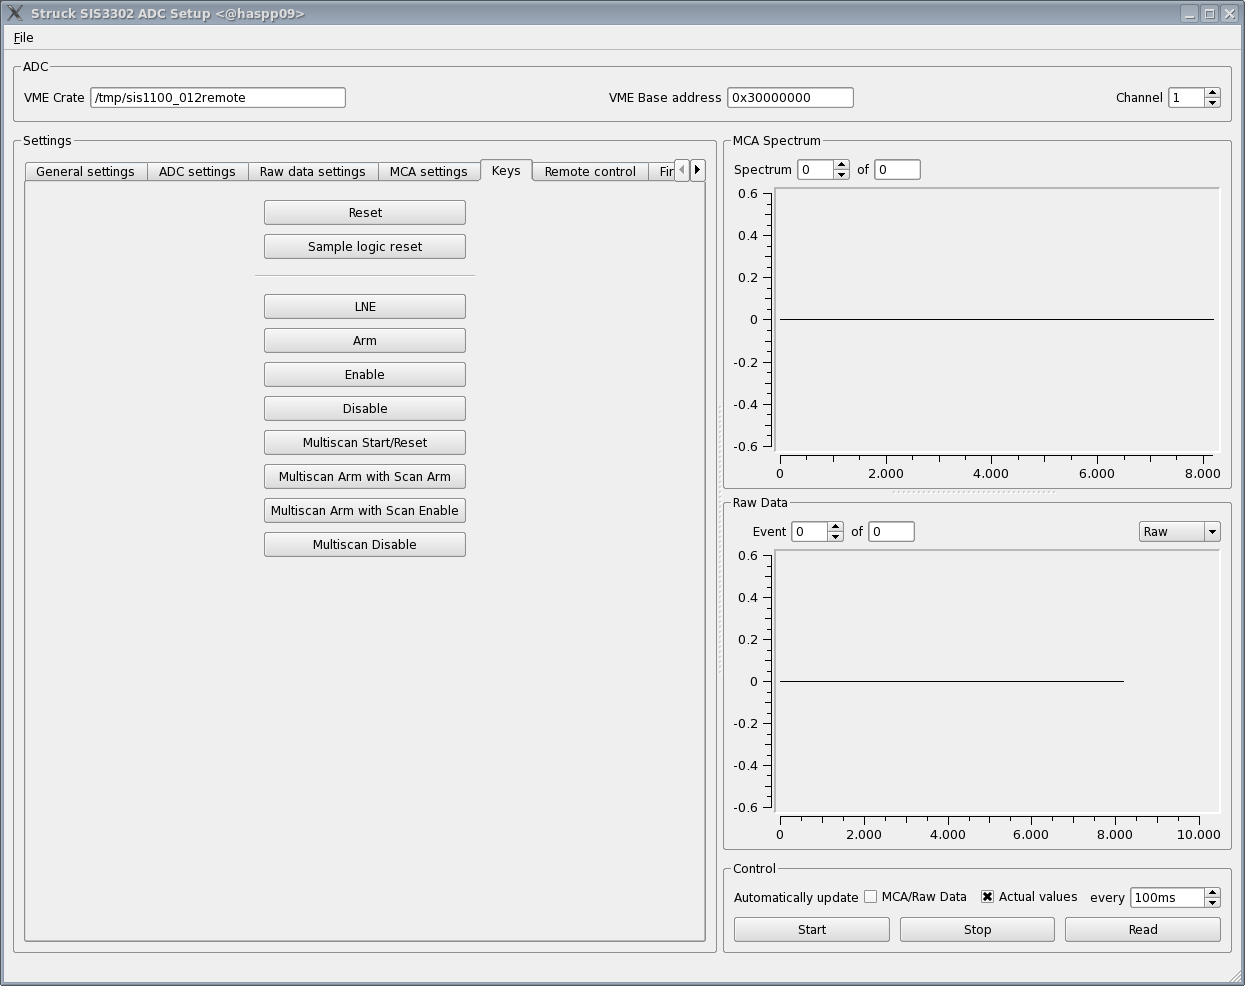Click the Reset button
Image resolution: width=1245 pixels, height=986 pixels.
(365, 212)
